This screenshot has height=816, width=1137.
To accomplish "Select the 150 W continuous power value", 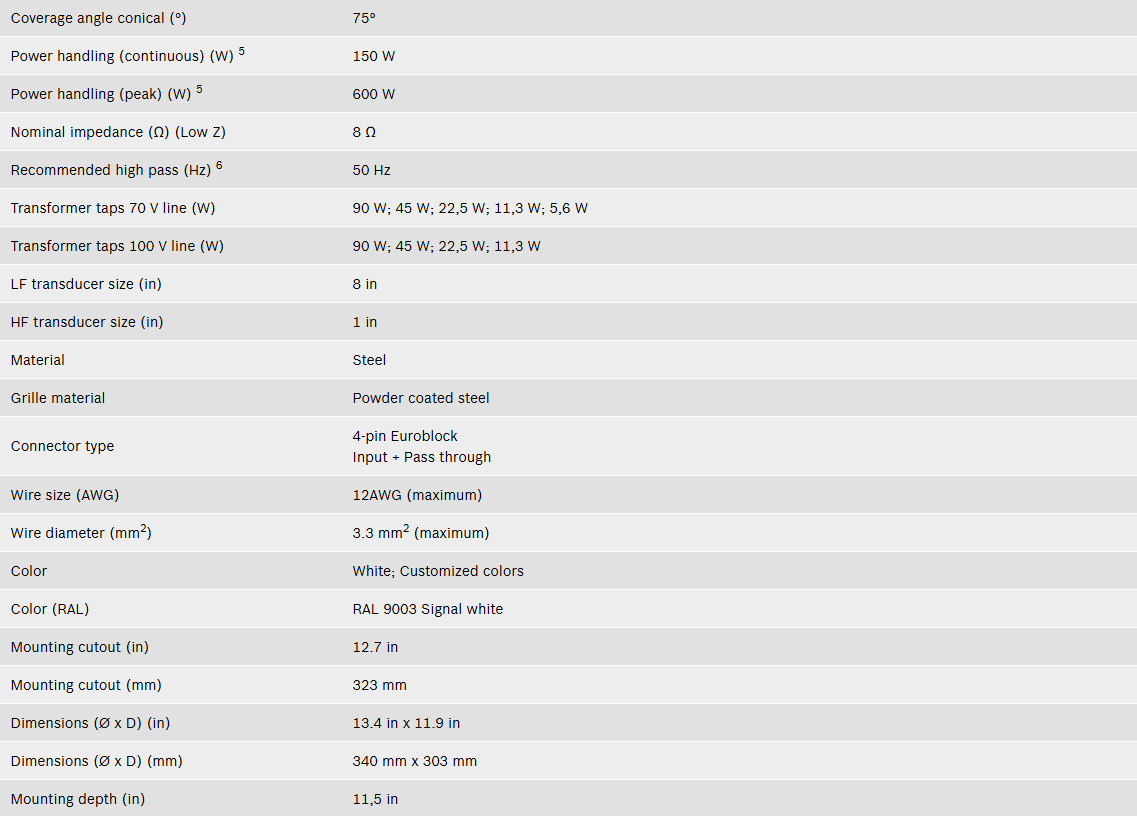I will pyautogui.click(x=373, y=57).
